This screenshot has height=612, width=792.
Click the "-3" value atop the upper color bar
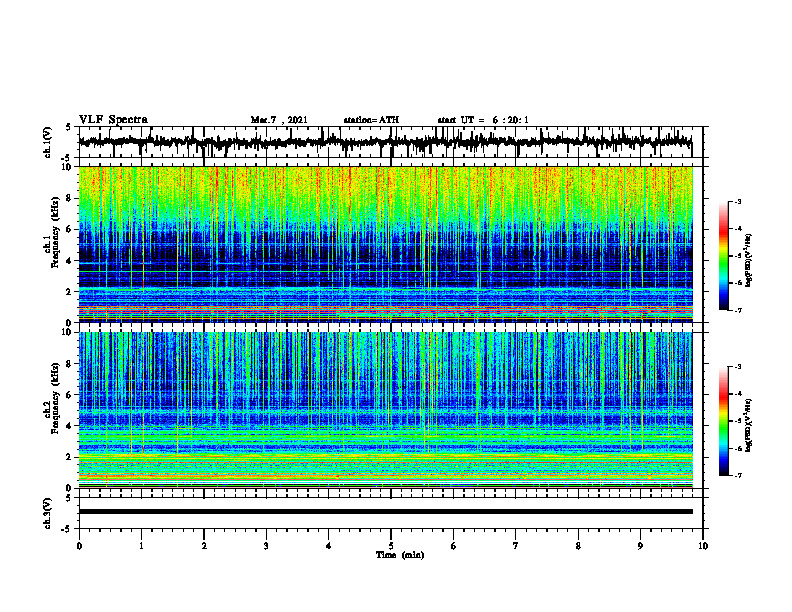737,202
